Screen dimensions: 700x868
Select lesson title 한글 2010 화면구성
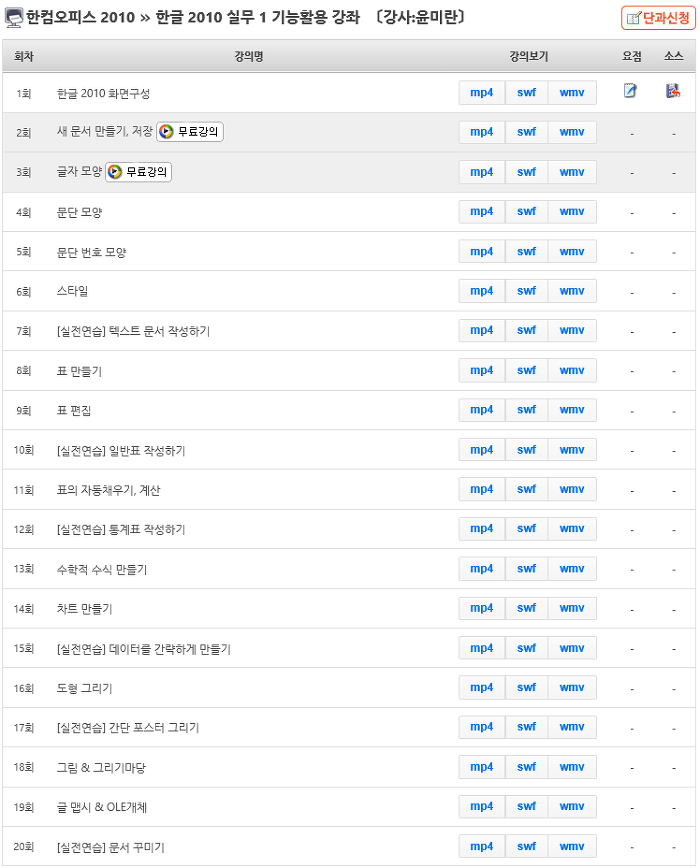point(103,94)
